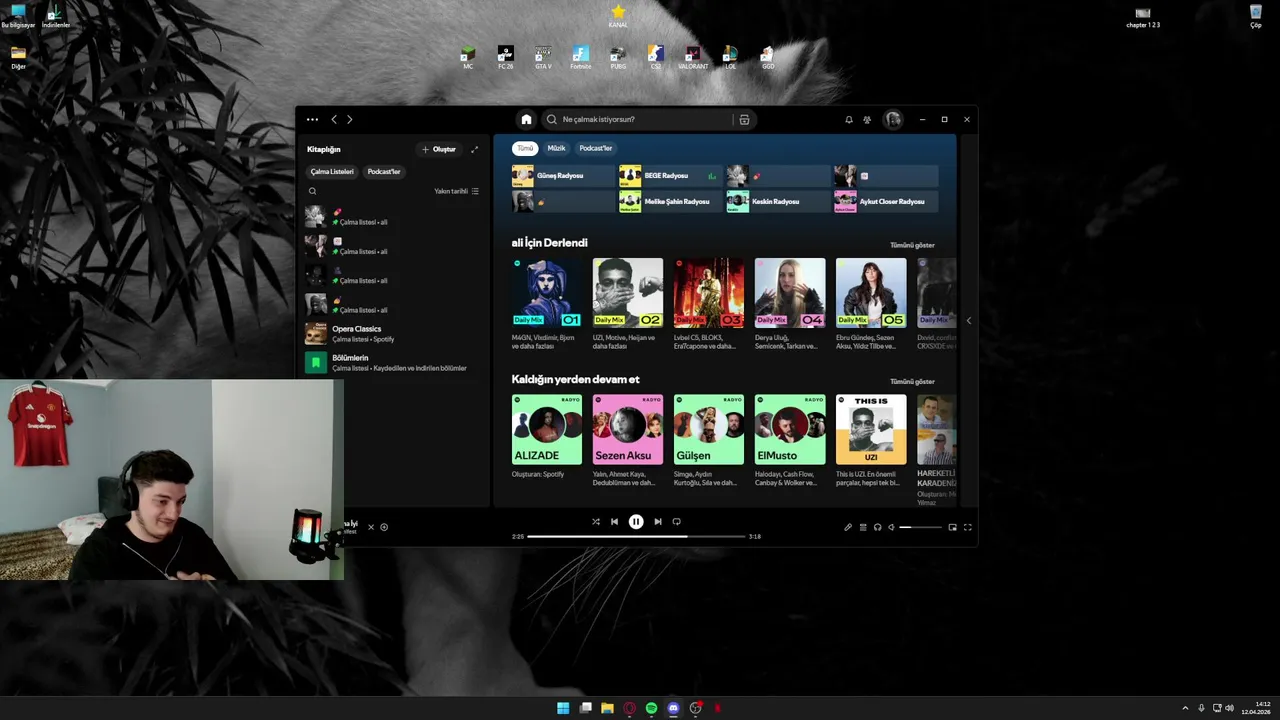Open profile avatar menu
The width and height of the screenshot is (1280, 720).
pos(893,119)
